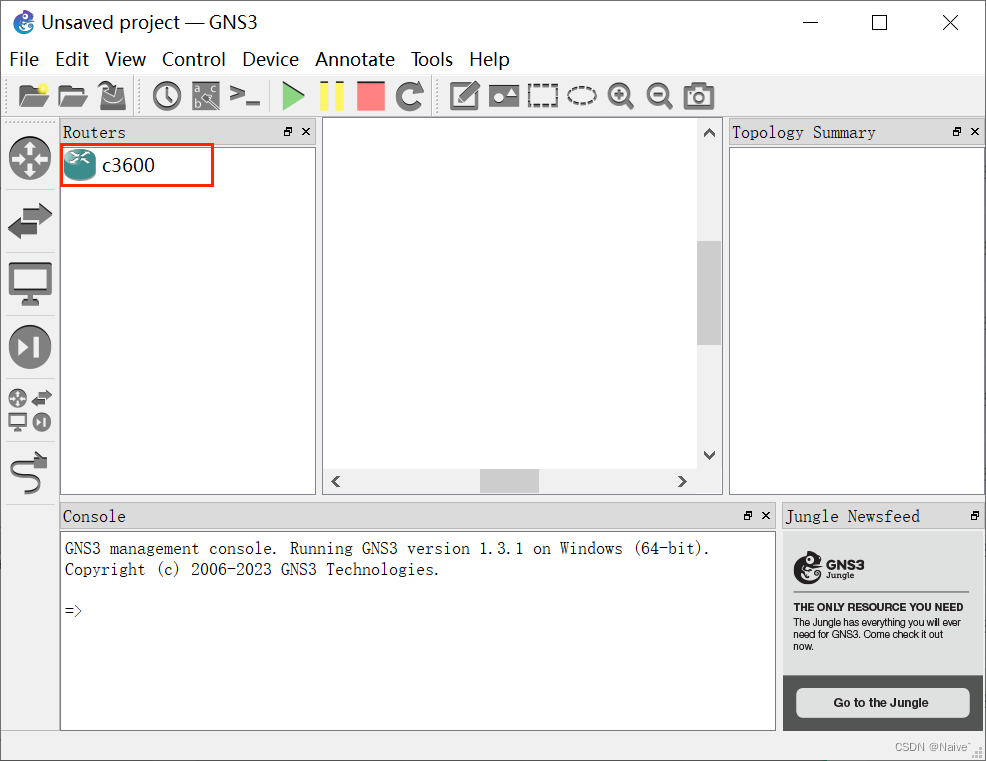986x761 pixels.
Task: Start all devices with green play button
Action: coord(293,96)
